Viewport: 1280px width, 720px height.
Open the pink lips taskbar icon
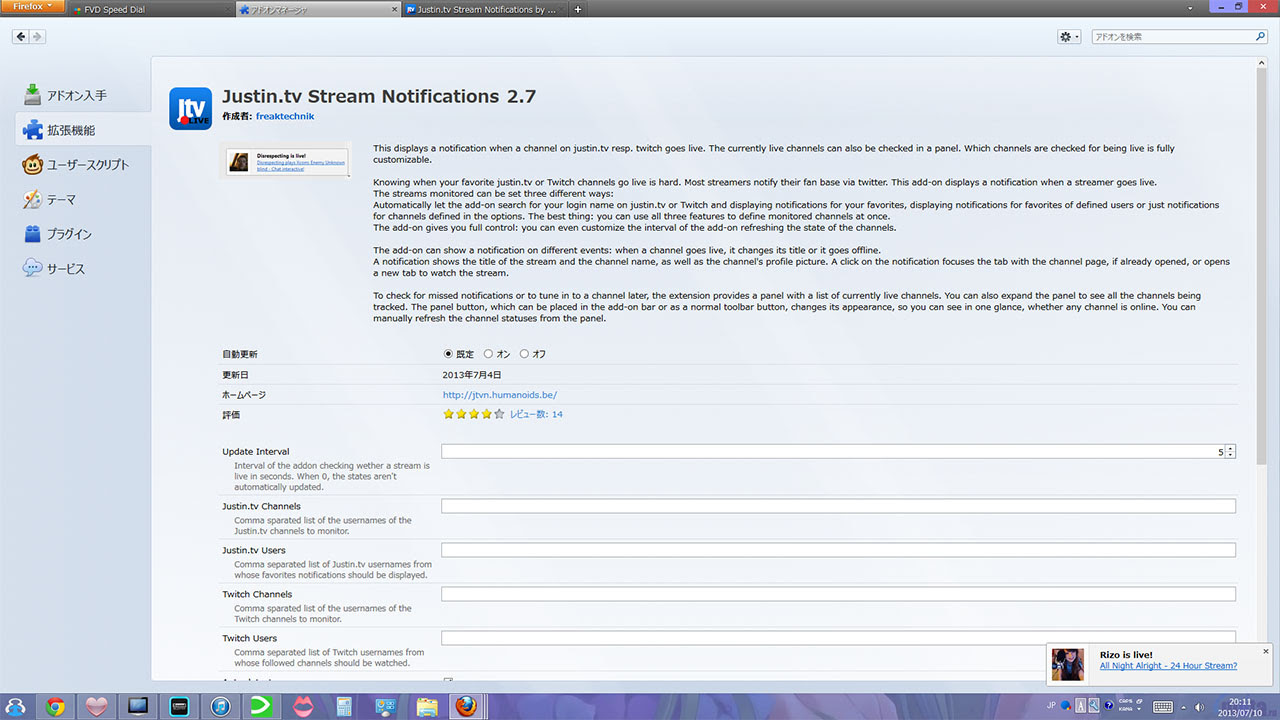[303, 707]
